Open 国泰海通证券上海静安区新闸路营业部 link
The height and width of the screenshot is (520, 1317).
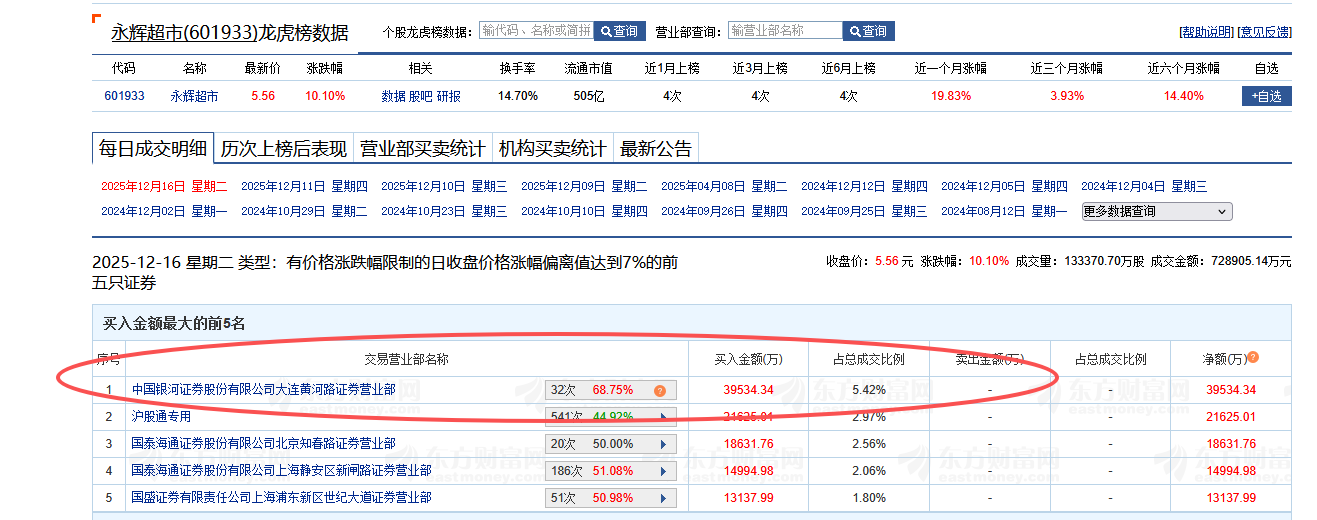[x=281, y=471]
